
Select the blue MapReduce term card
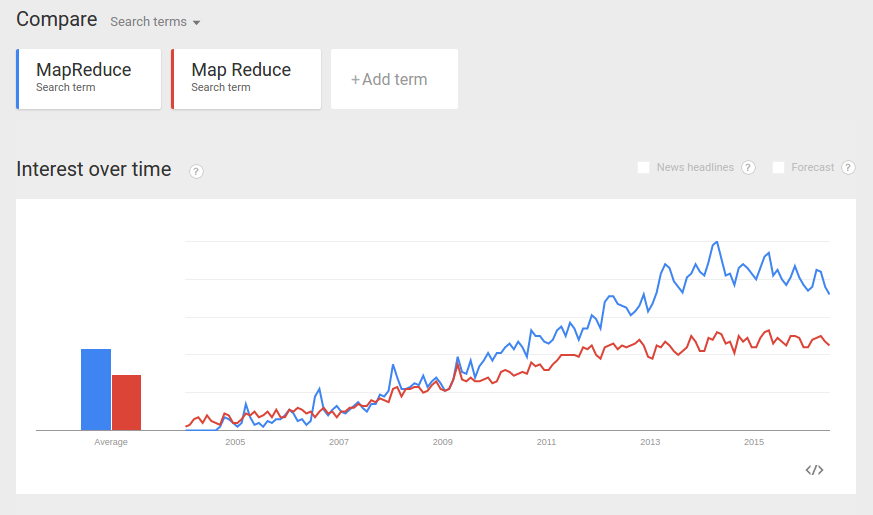(89, 78)
